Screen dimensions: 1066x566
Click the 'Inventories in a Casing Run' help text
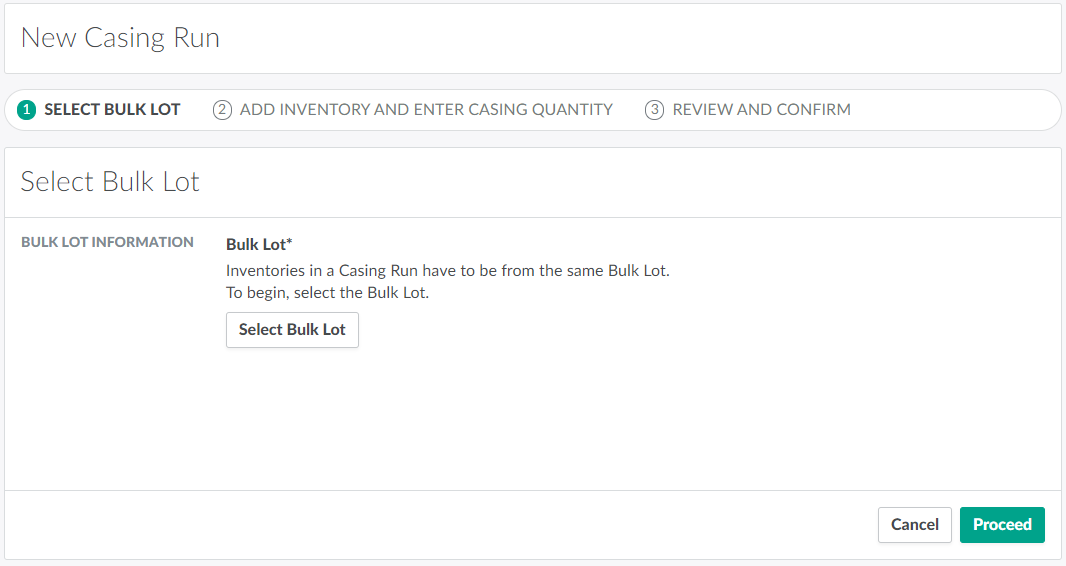point(447,271)
